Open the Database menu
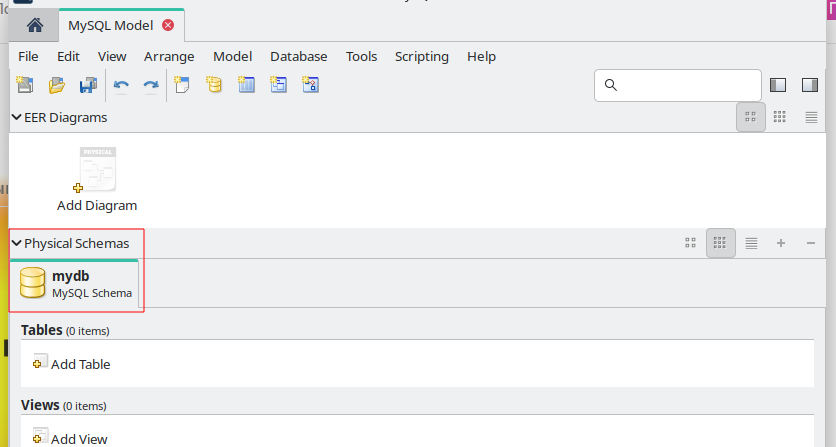The image size is (836, 447). (298, 57)
